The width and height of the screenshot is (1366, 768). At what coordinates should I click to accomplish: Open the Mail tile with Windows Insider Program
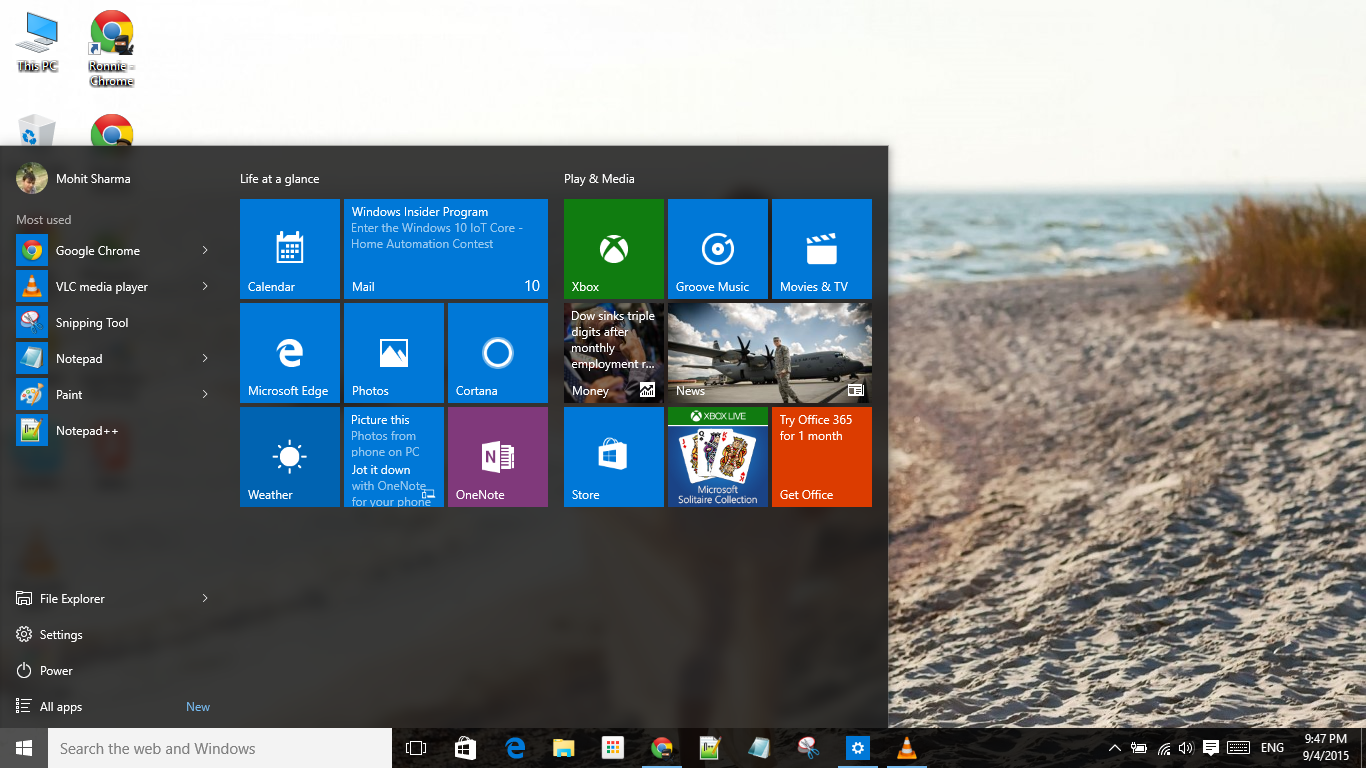pyautogui.click(x=446, y=249)
